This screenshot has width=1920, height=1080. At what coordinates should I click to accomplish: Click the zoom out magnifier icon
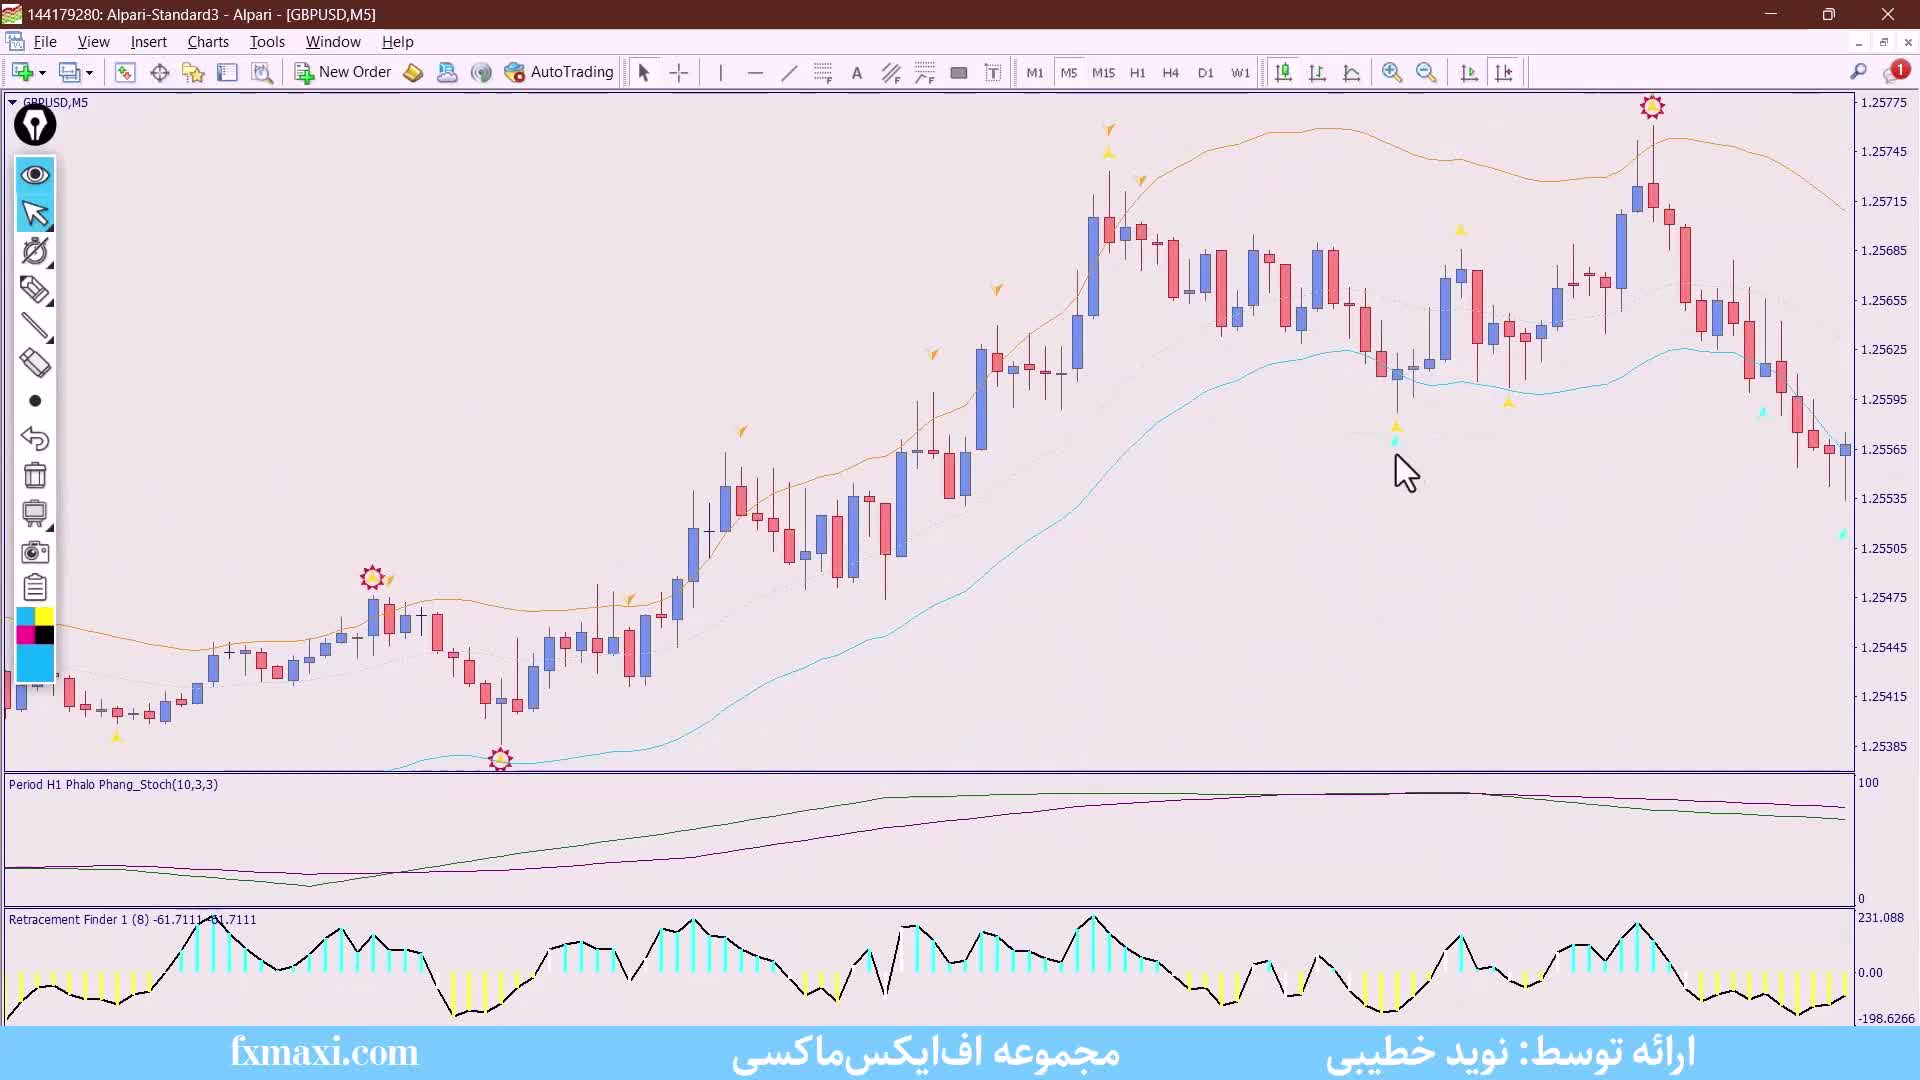click(1426, 72)
